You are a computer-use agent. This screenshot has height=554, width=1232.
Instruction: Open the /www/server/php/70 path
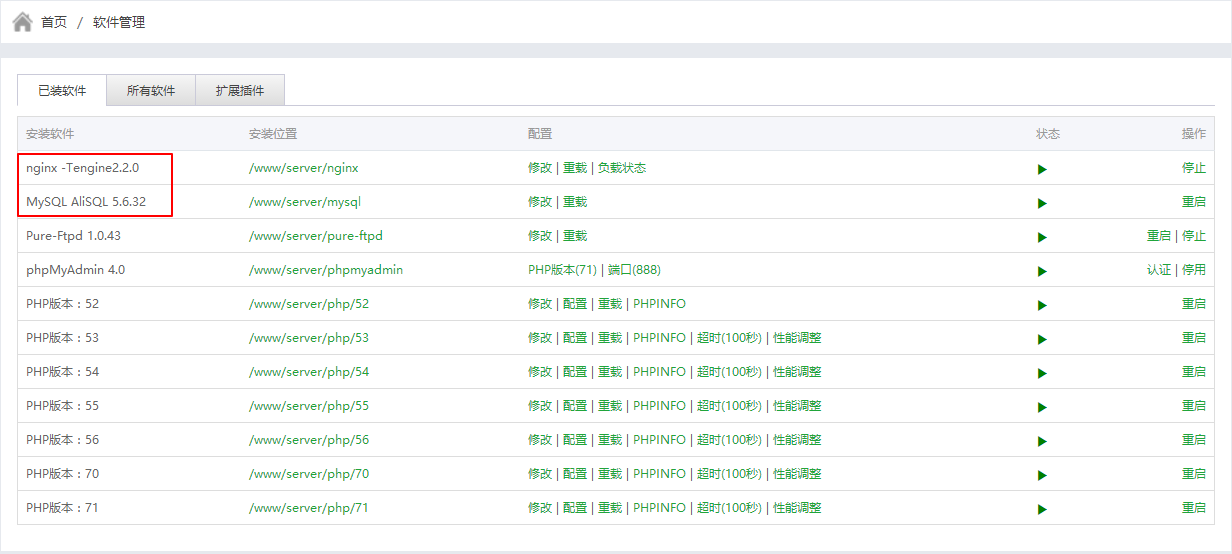point(309,474)
